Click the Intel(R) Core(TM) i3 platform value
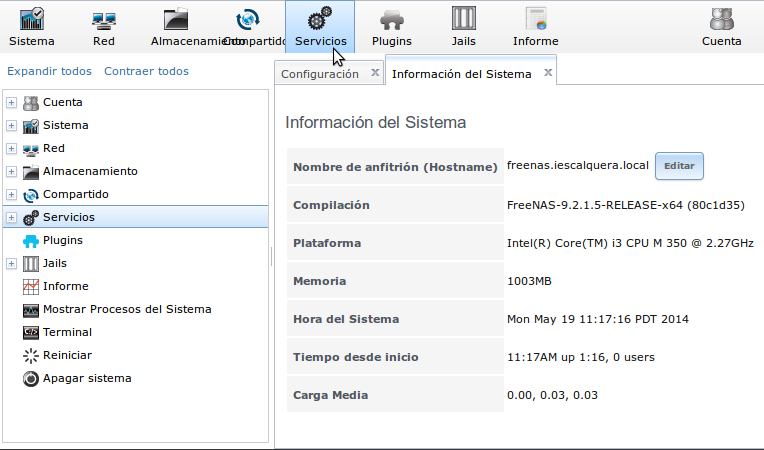This screenshot has width=764, height=450. click(630, 243)
